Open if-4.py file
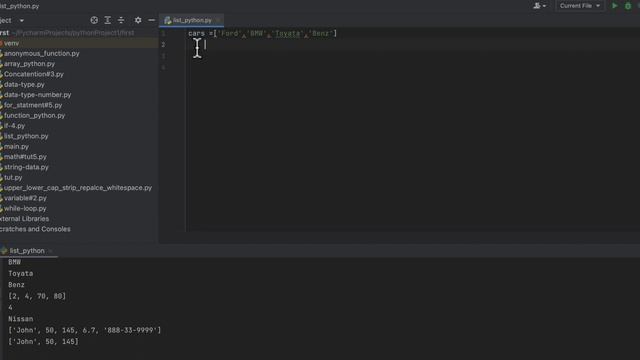Image resolution: width=640 pixels, height=360 pixels. 14,126
